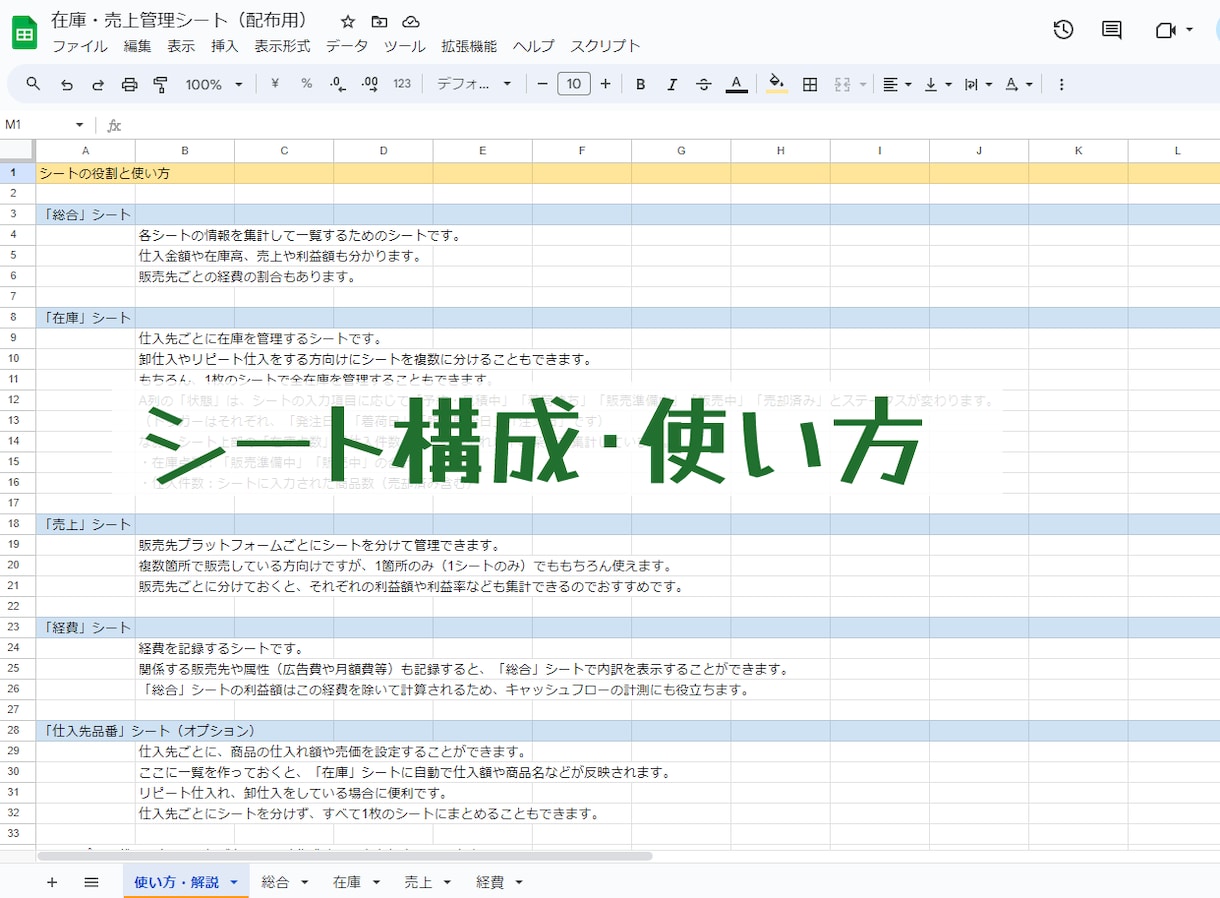Screen dimensions: 1220x898
Task: Open the 拡張機能 menu
Action: [x=469, y=46]
